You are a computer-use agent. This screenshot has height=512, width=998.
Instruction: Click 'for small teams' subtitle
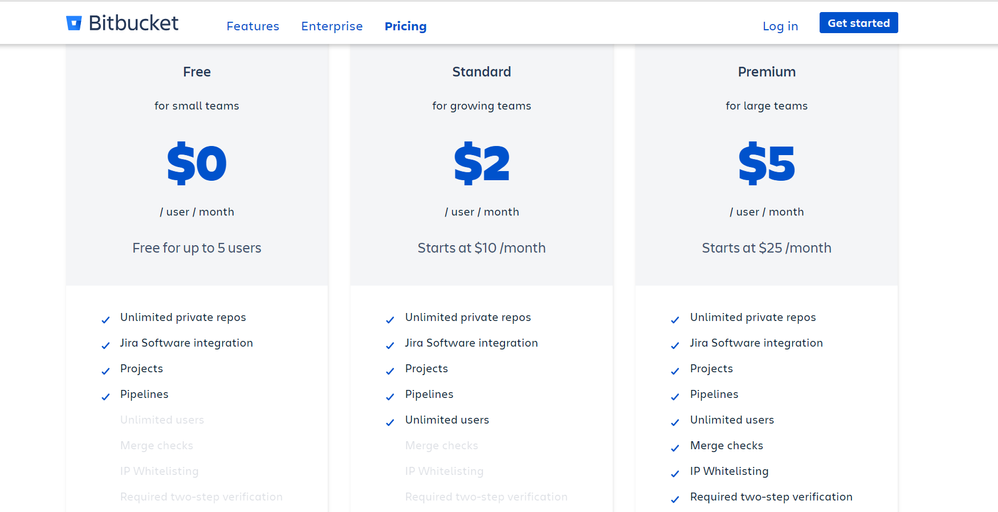[197, 106]
